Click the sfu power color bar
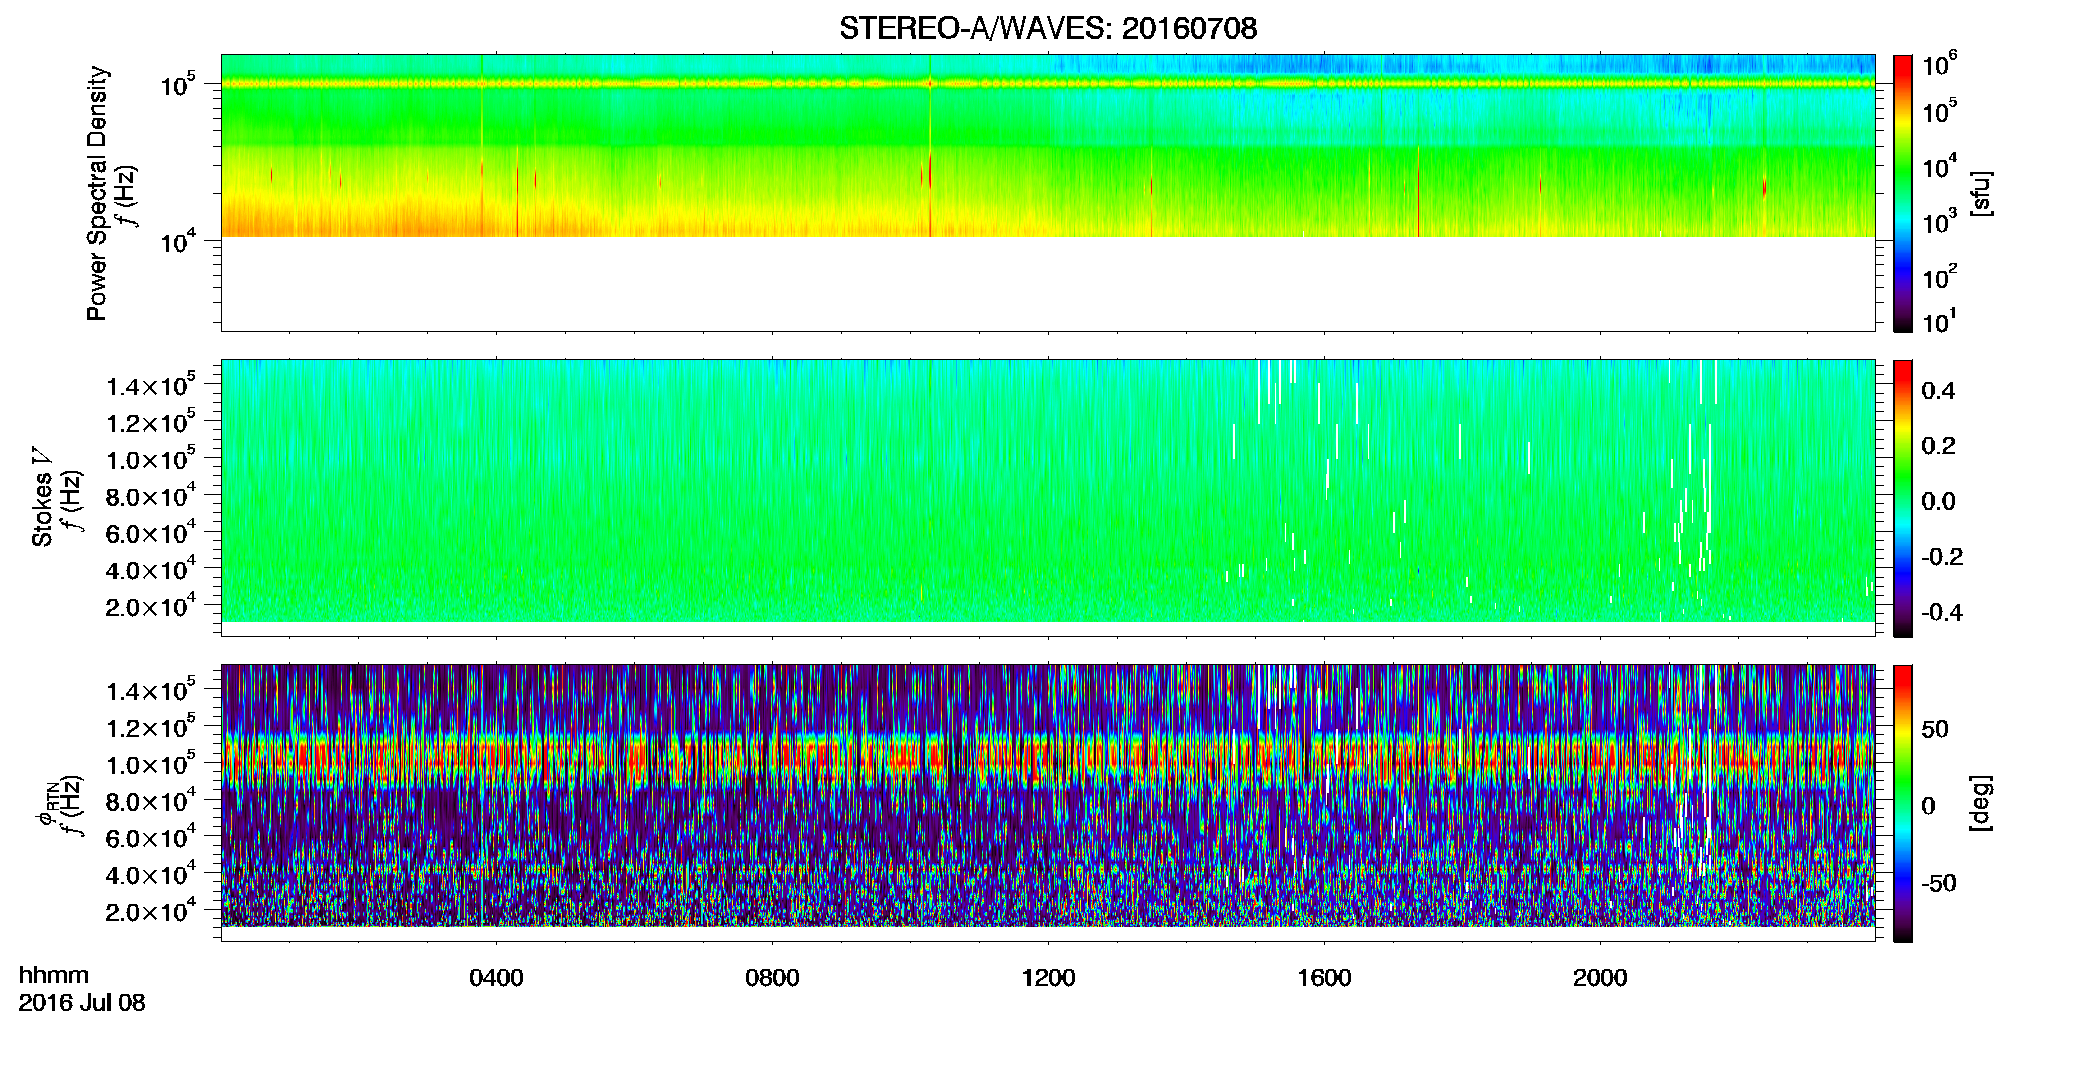The width and height of the screenshot is (2096, 1080). [1903, 192]
